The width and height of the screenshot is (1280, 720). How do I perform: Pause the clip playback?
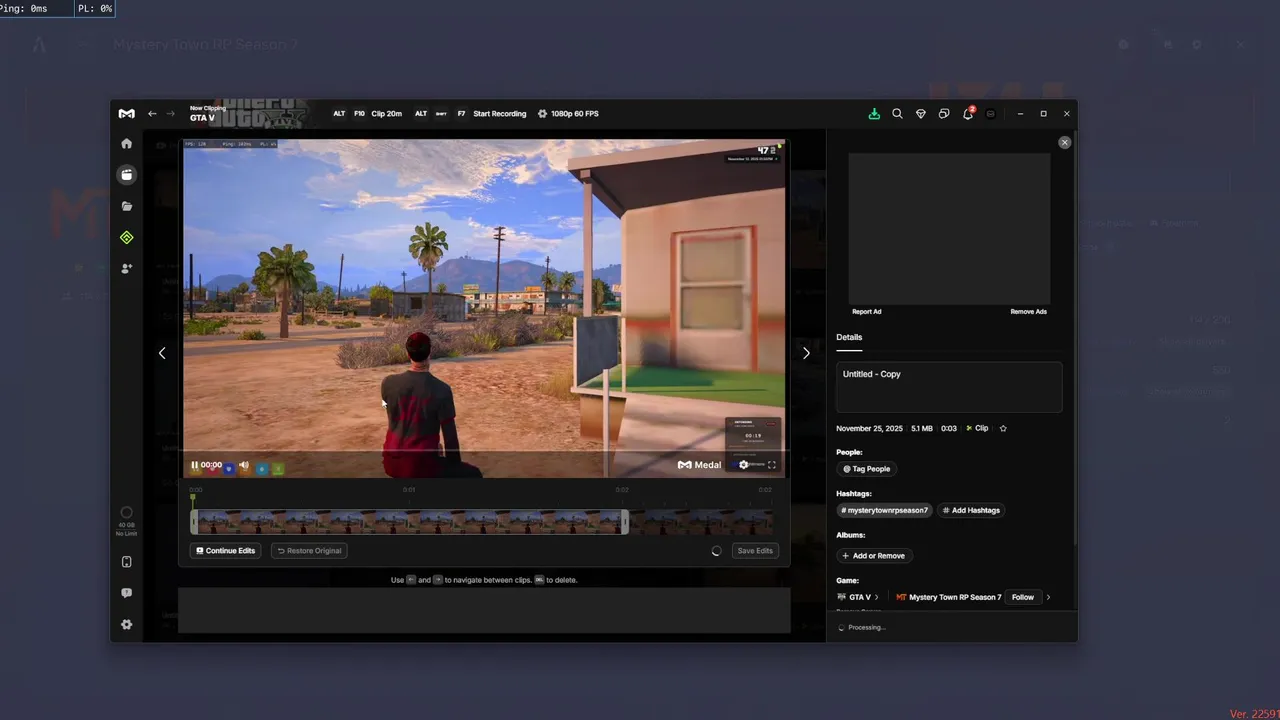195,465
